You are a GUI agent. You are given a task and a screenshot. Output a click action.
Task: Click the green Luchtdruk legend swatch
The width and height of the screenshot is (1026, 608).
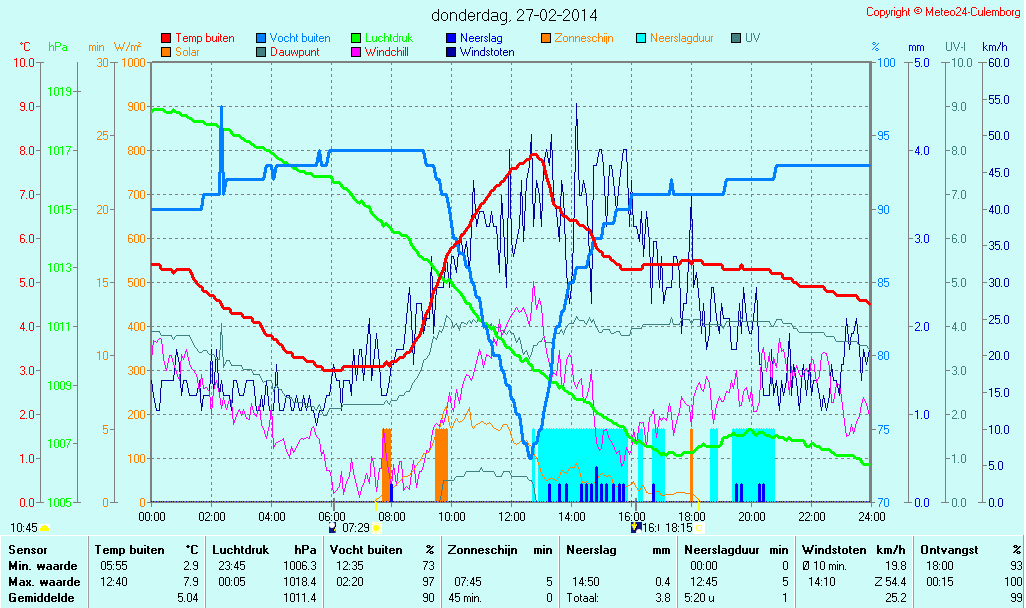355,38
